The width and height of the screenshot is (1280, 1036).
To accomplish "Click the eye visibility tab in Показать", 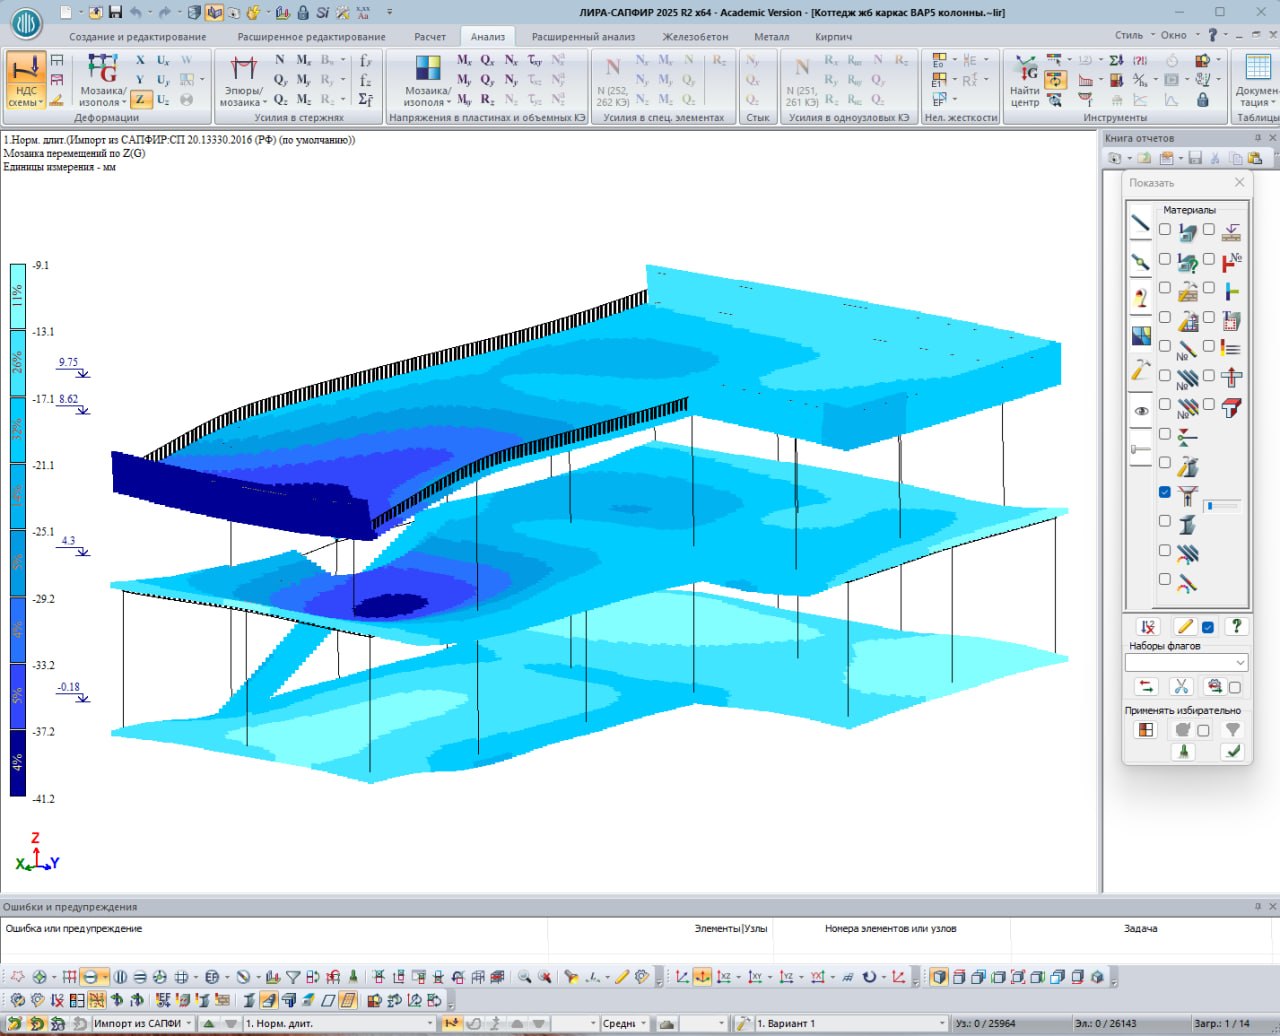I will (x=1140, y=410).
